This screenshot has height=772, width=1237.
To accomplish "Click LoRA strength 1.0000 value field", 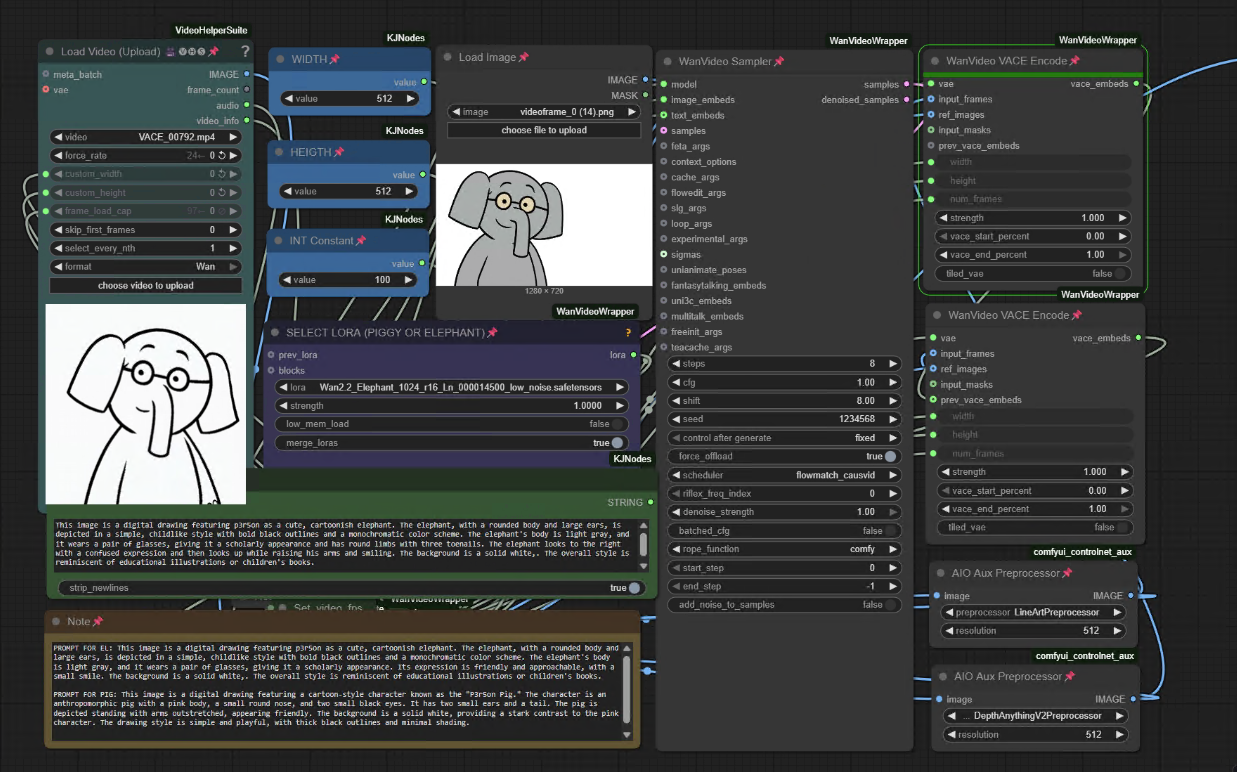I will tap(450, 406).
